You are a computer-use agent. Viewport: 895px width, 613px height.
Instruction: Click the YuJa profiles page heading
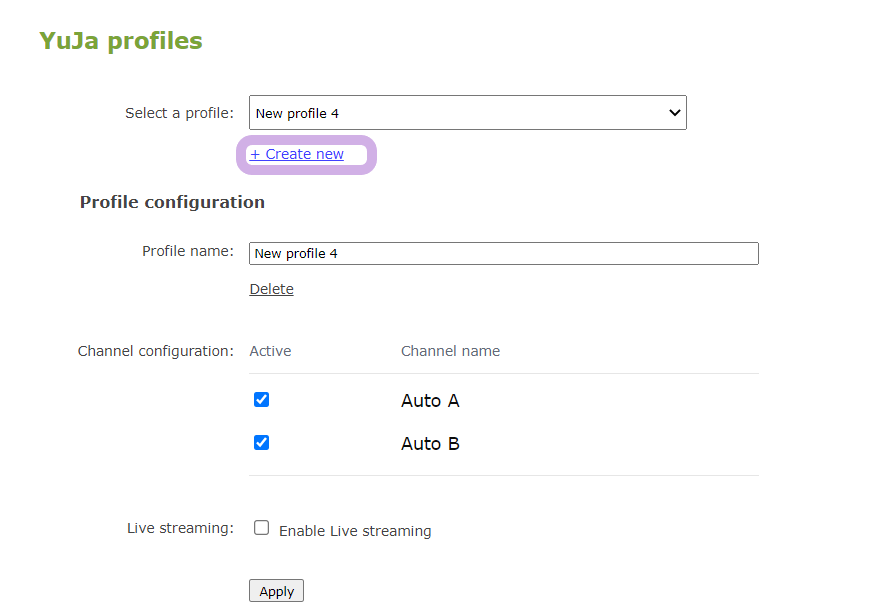[x=121, y=41]
